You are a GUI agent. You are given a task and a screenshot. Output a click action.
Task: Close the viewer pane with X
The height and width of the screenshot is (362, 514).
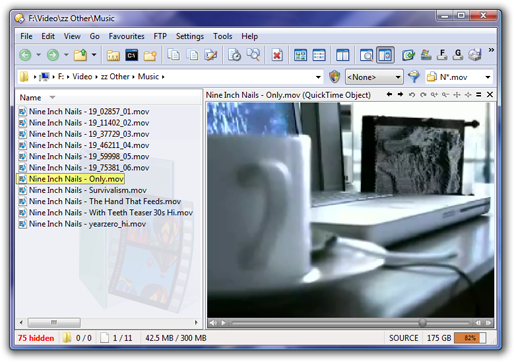pyautogui.click(x=490, y=95)
